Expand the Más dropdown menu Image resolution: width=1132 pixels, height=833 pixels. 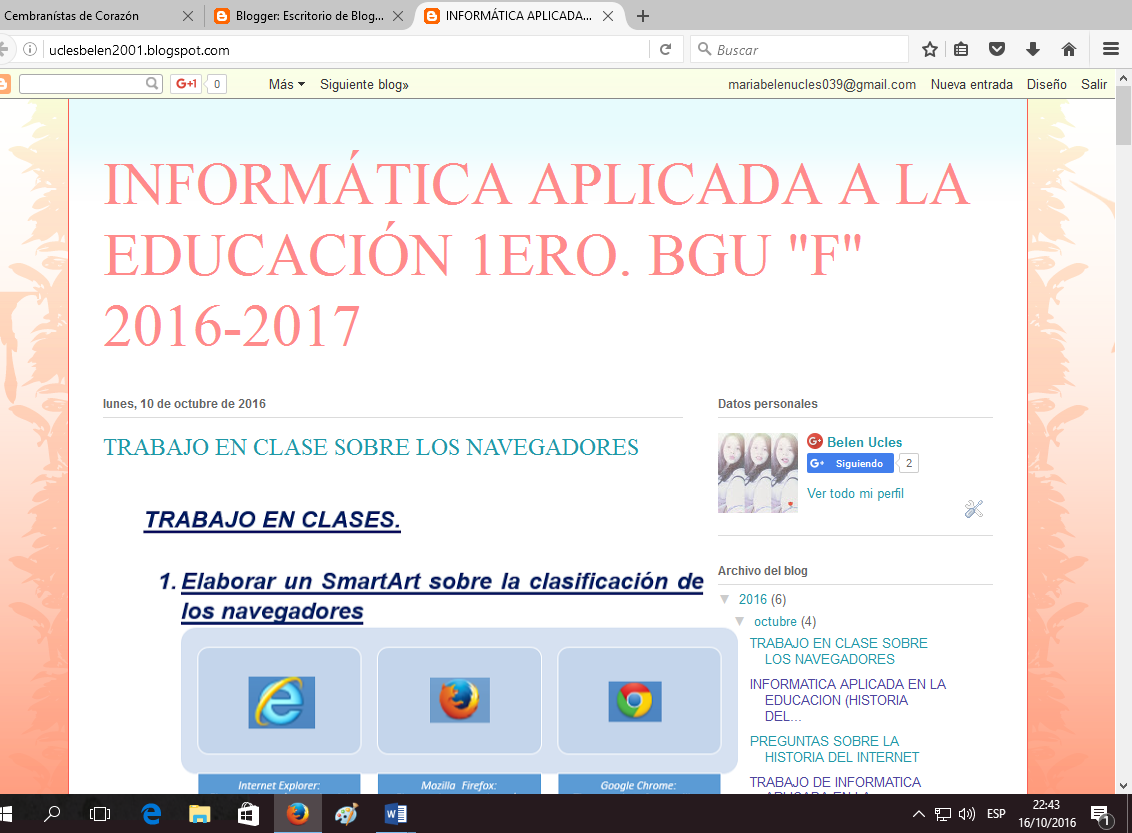pyautogui.click(x=287, y=84)
